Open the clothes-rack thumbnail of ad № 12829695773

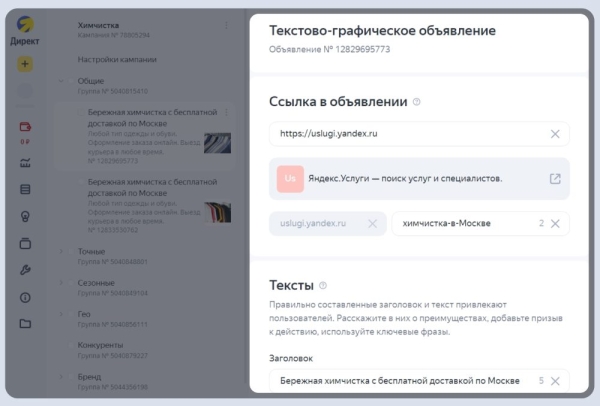(x=217, y=143)
